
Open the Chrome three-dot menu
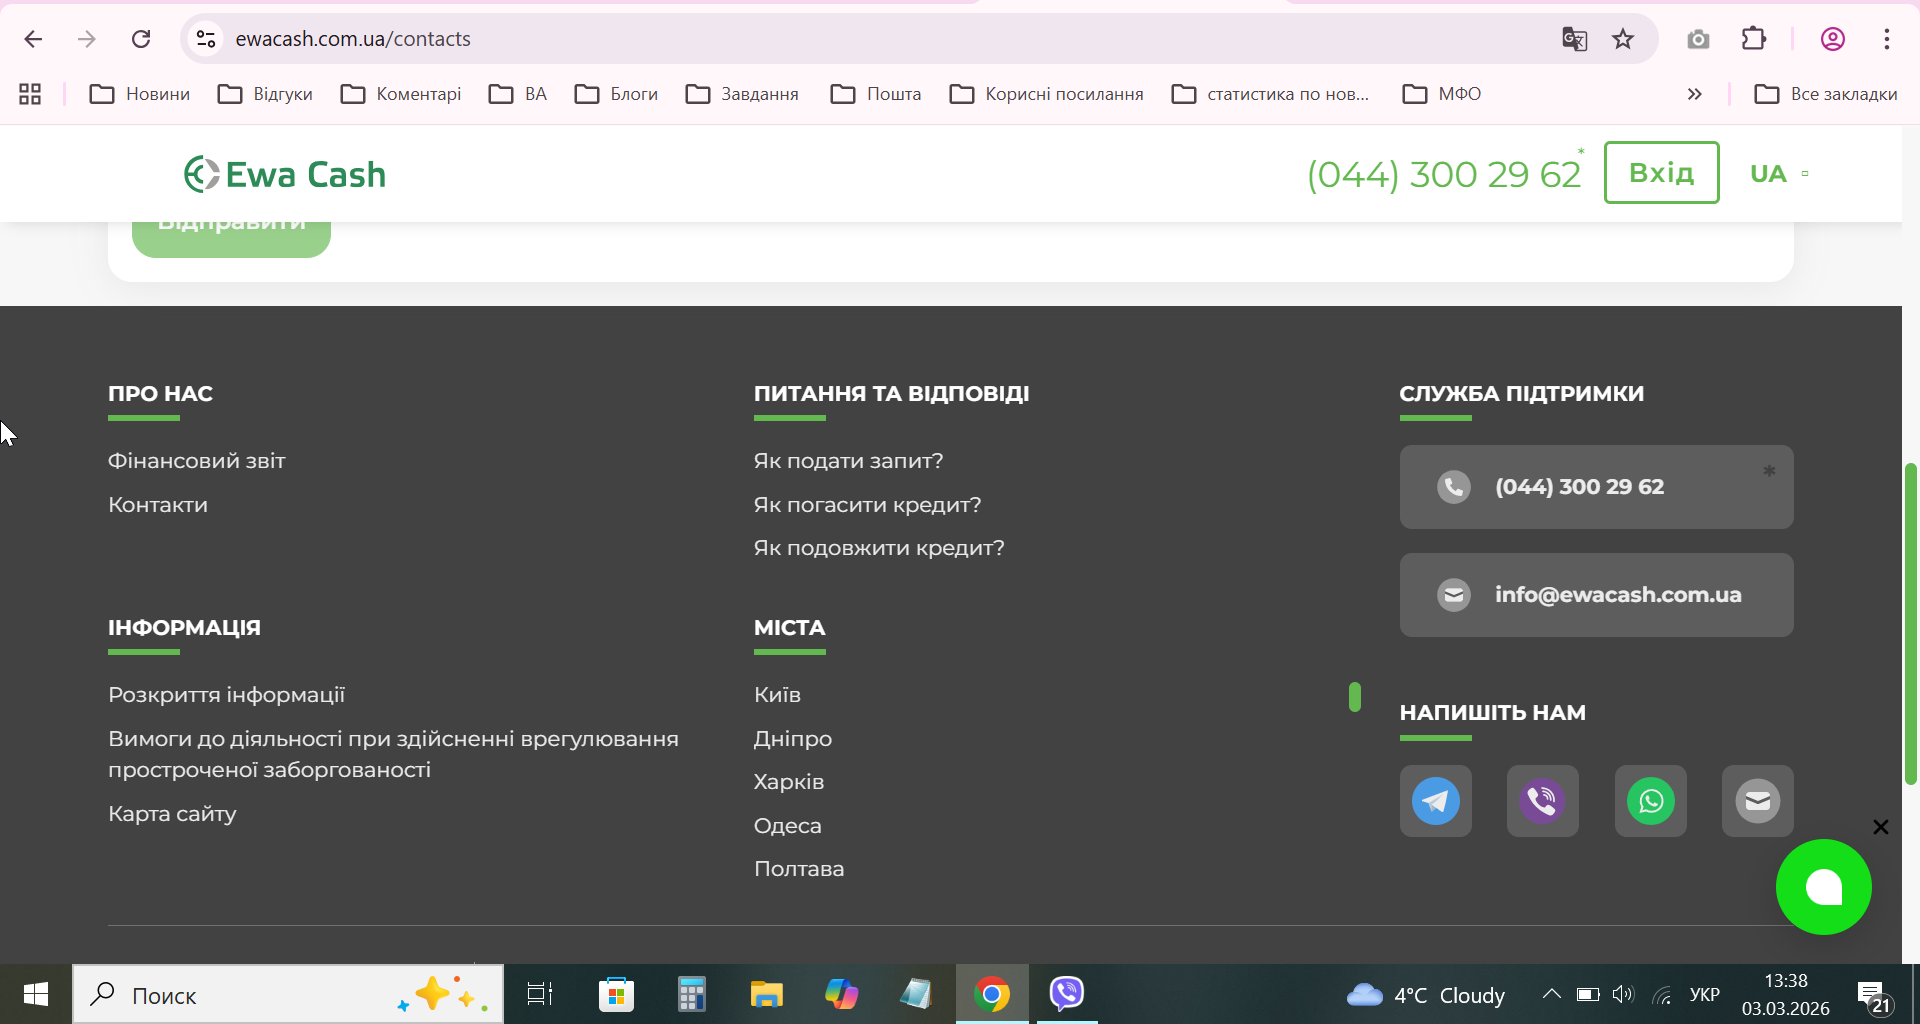1887,39
